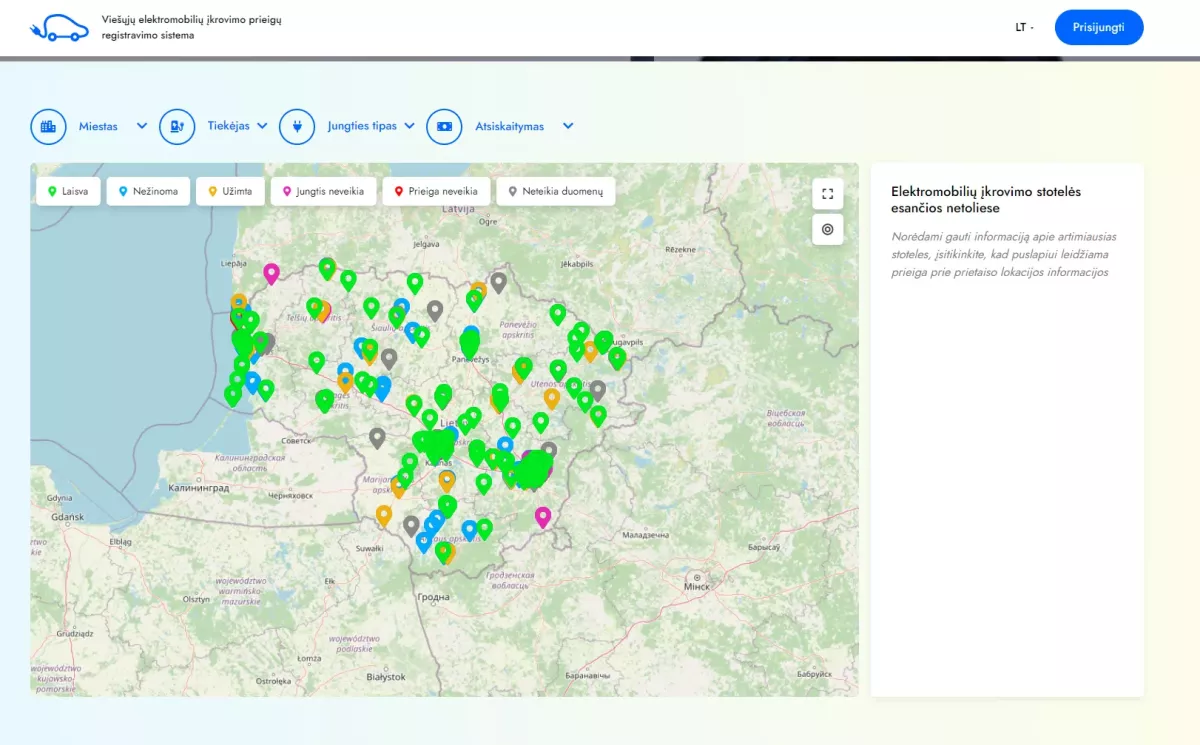Click the banknote icon on Atsiskaitymas filter

pos(444,126)
